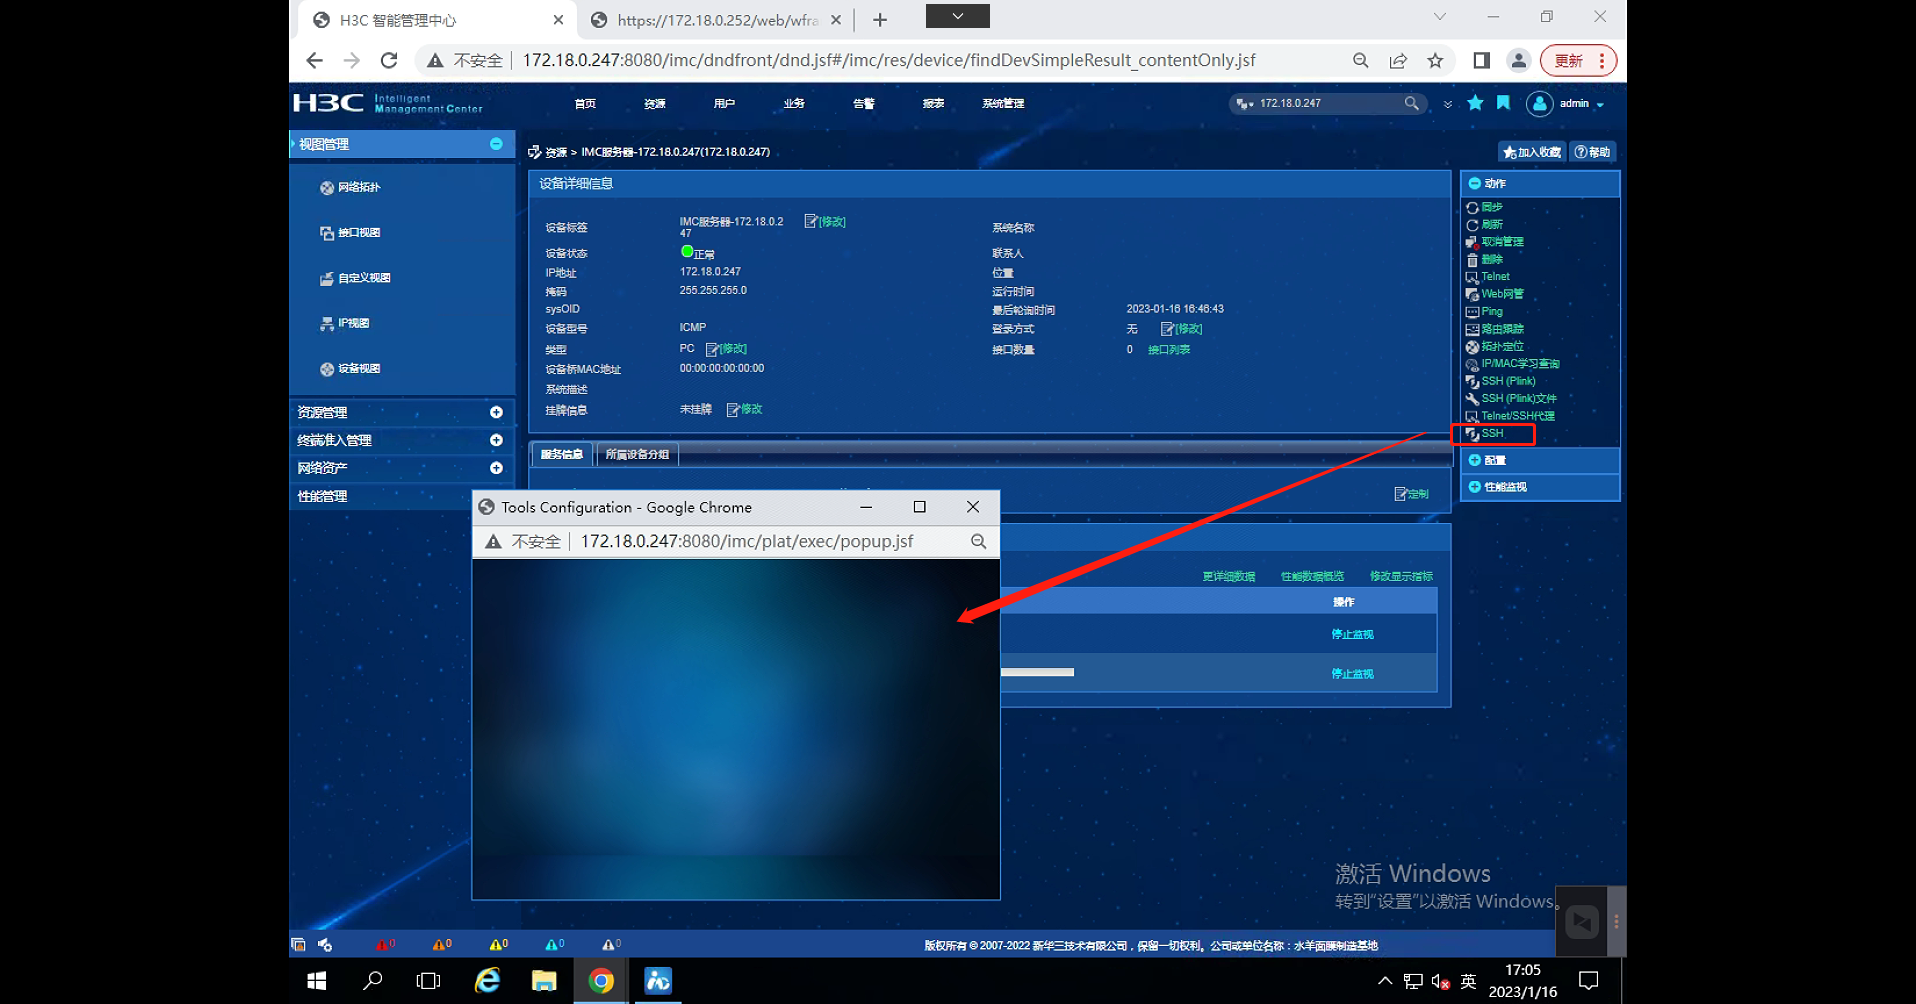Open the 资源 top menu
Image resolution: width=1916 pixels, height=1004 pixels.
point(655,104)
